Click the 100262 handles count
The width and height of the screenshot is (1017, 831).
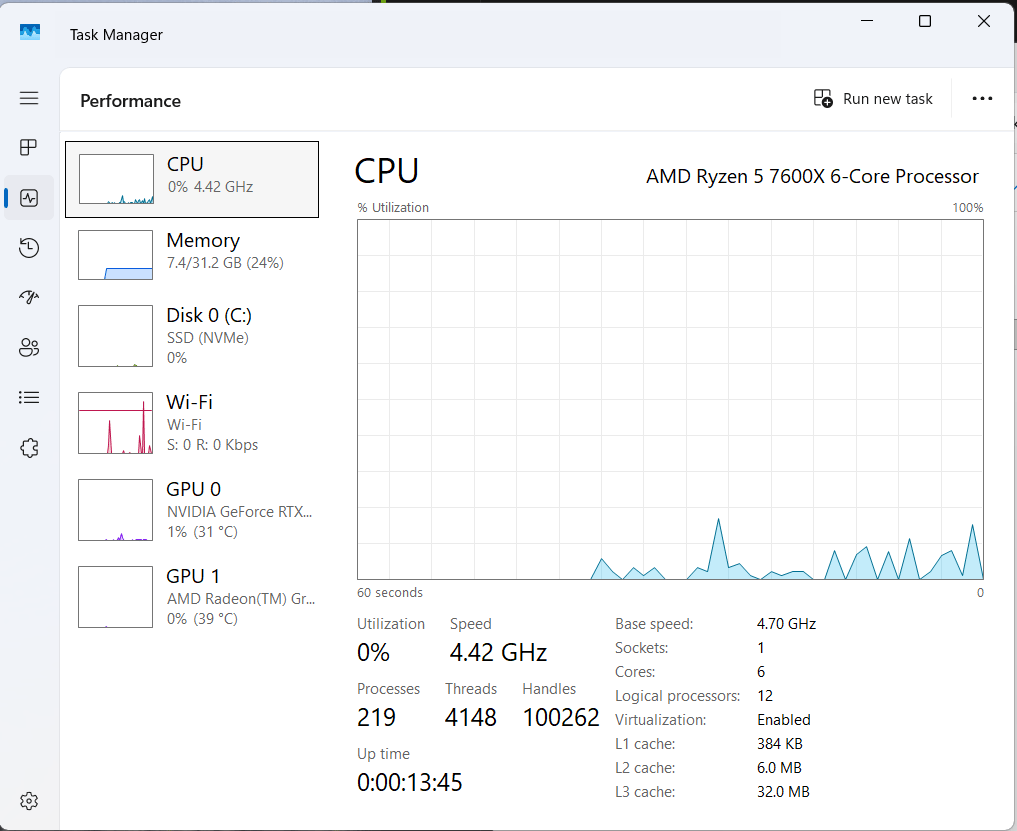point(561,717)
